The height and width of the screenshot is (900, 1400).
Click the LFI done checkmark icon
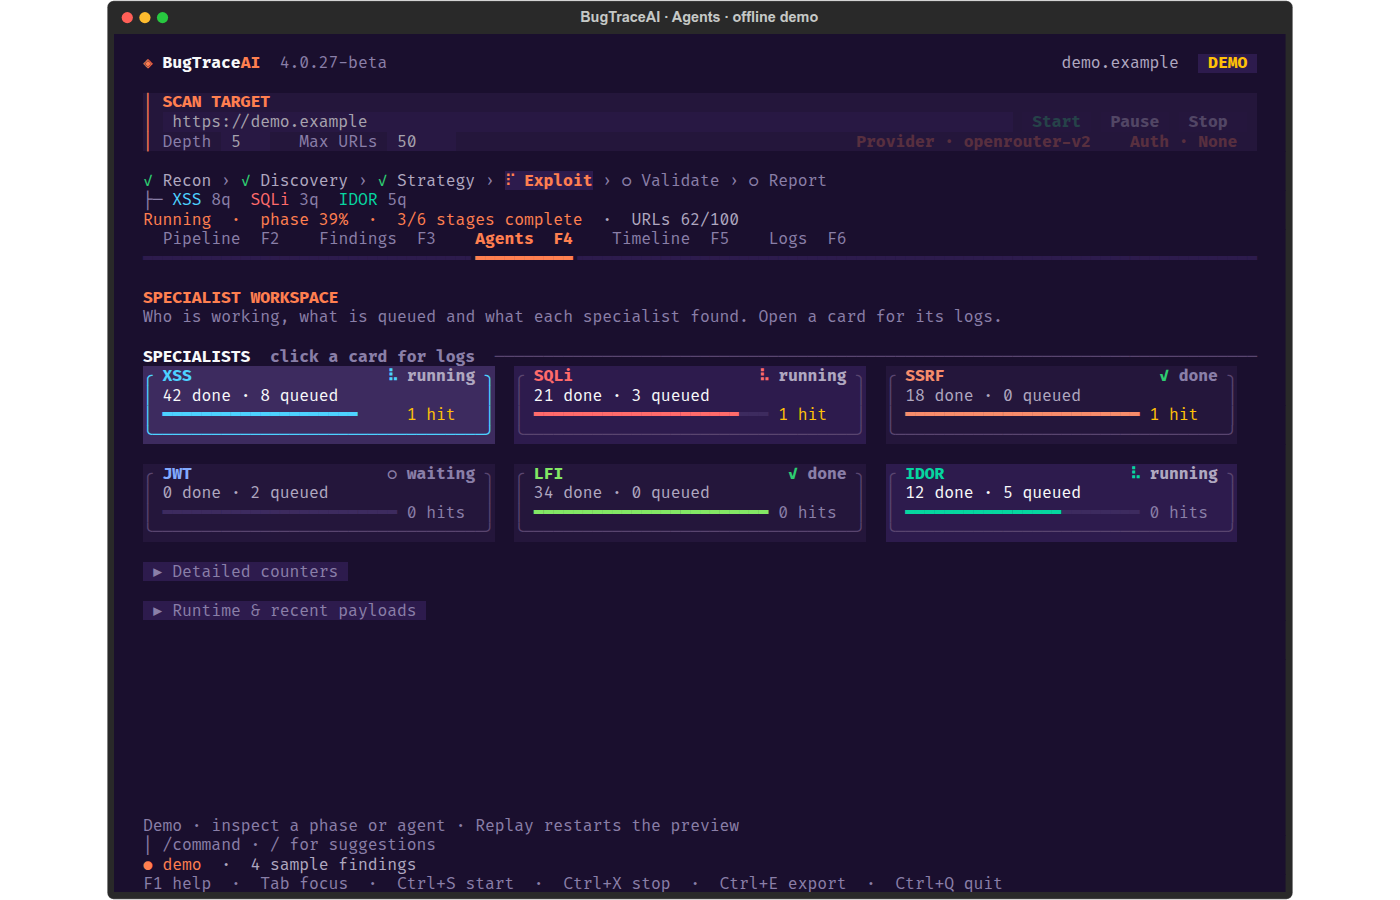(793, 474)
